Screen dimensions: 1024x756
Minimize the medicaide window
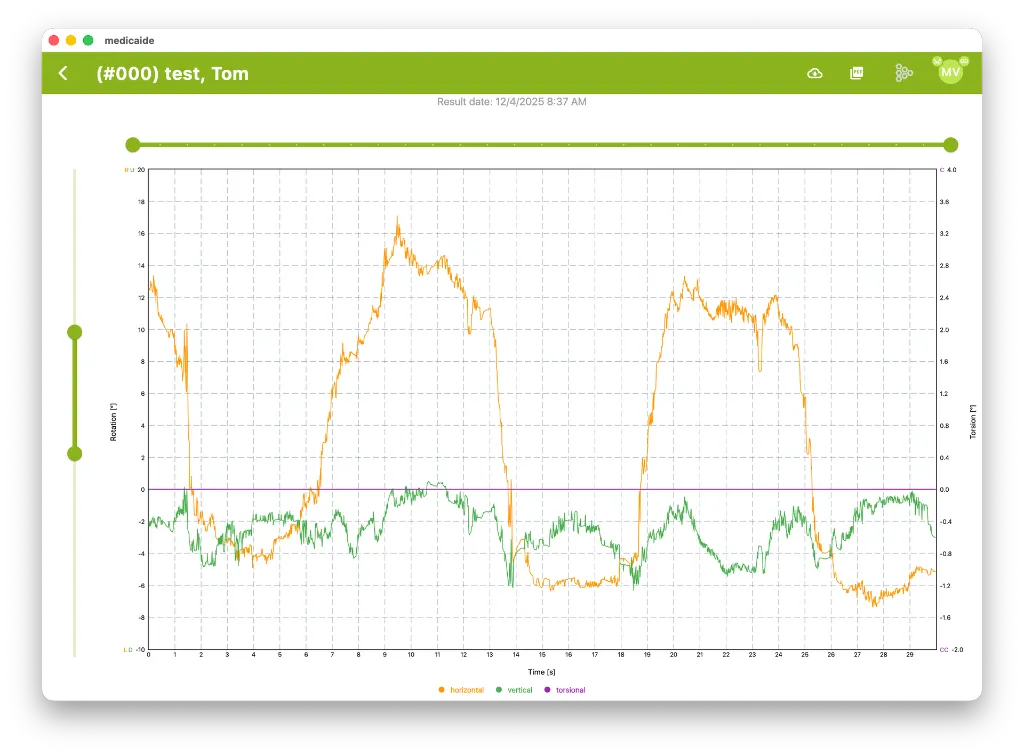pos(70,40)
